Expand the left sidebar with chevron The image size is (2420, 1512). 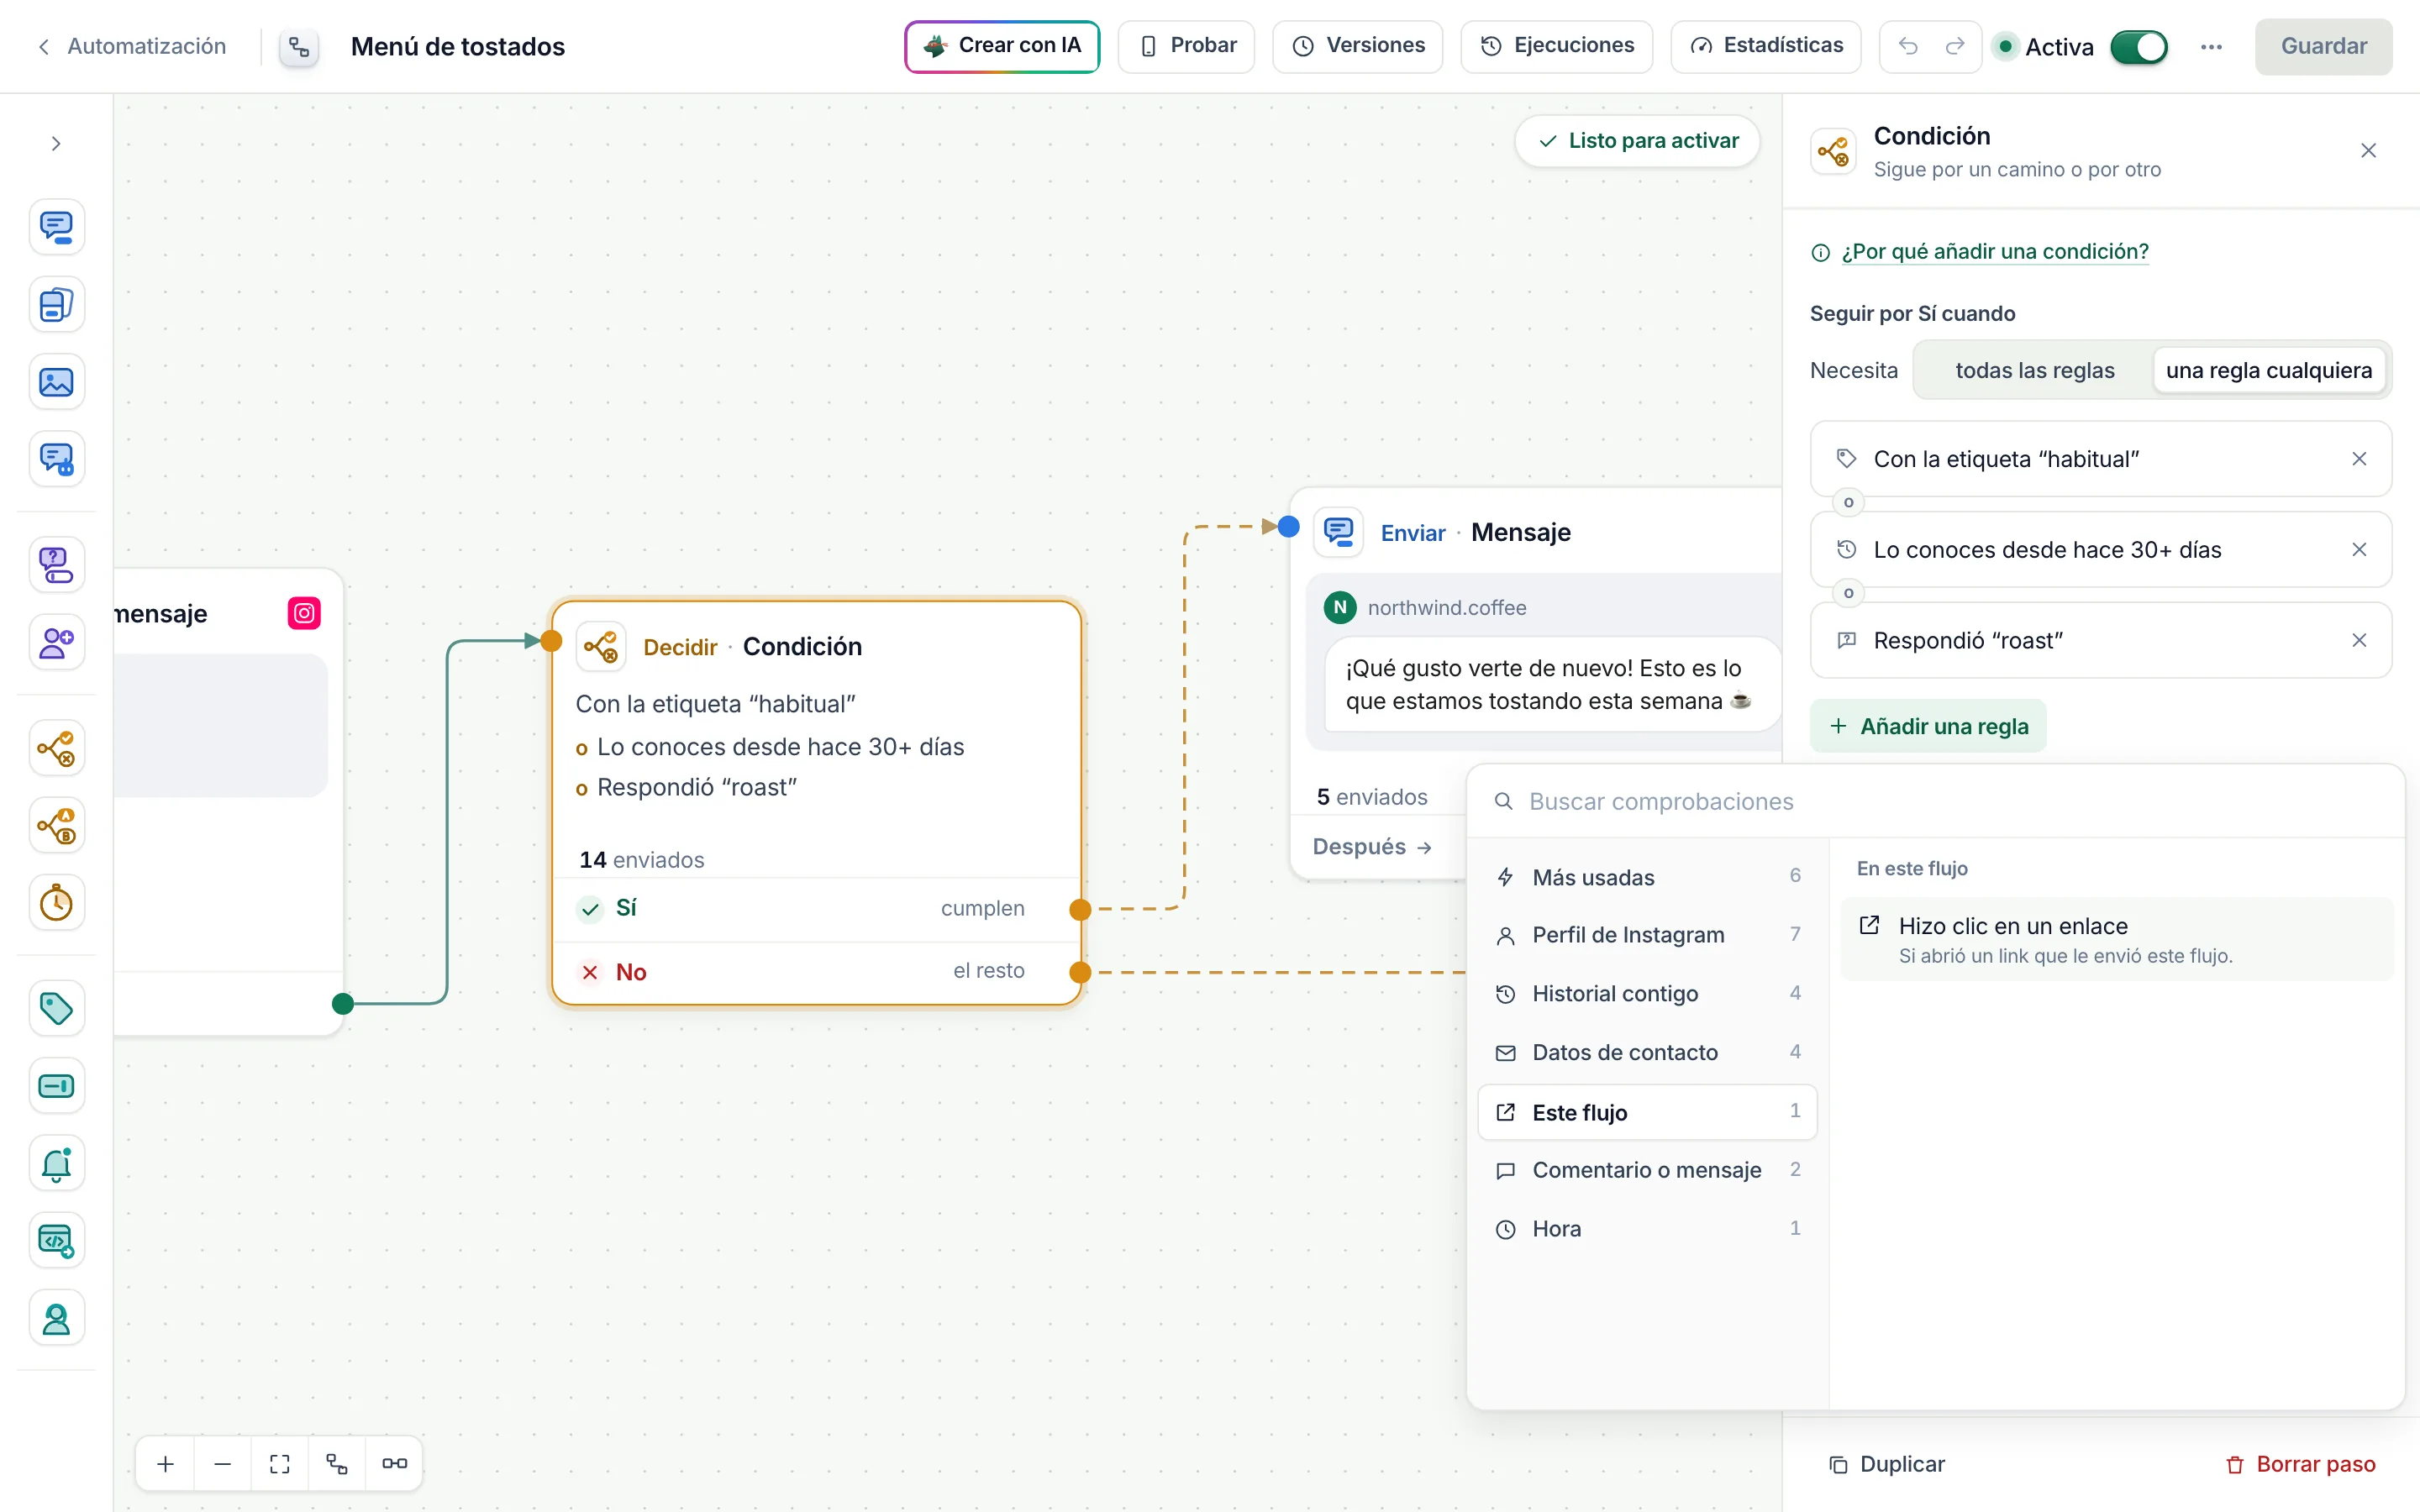tap(56, 144)
